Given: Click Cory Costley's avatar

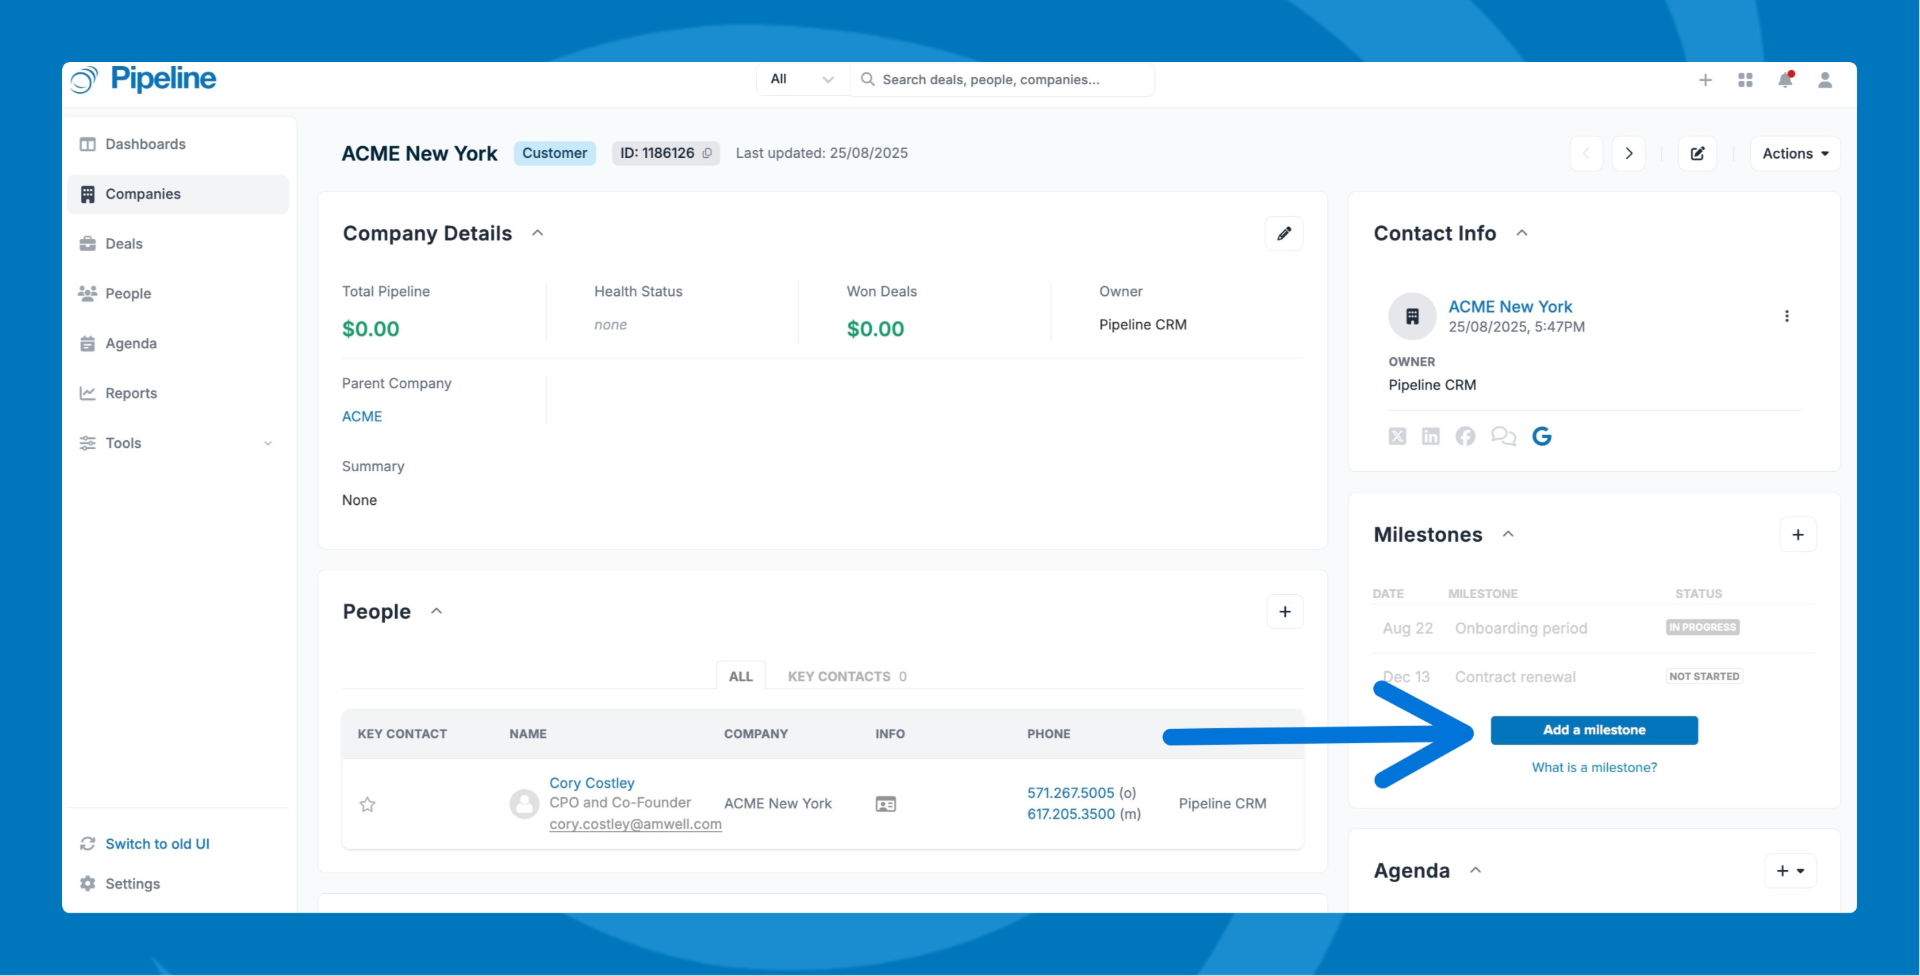Looking at the screenshot, I should [x=524, y=804].
